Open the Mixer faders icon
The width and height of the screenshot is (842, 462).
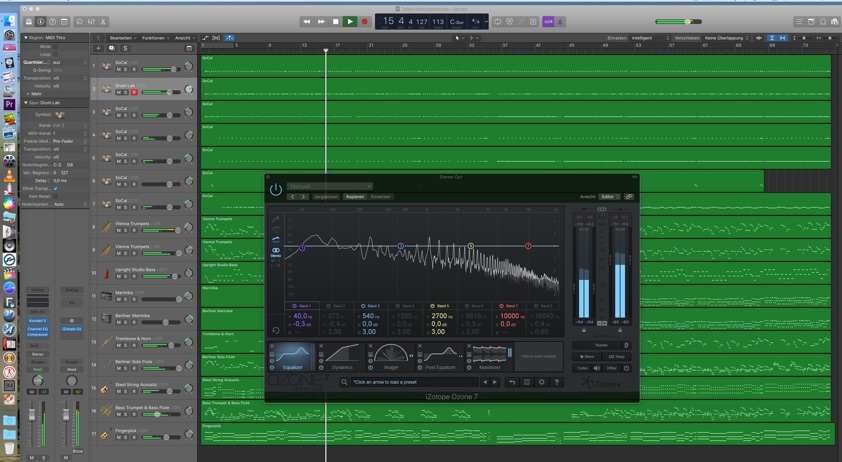pos(91,21)
